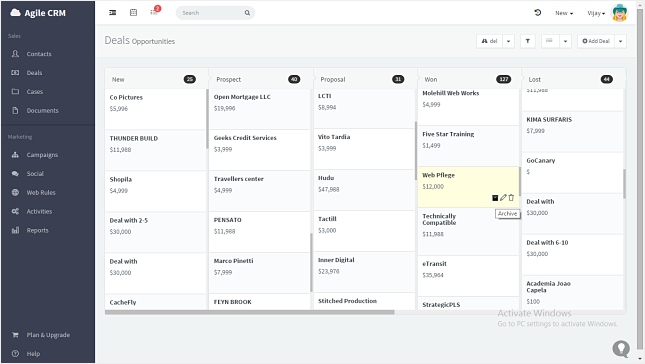
Task: Open Documents in the sidebar
Action: (x=43, y=111)
